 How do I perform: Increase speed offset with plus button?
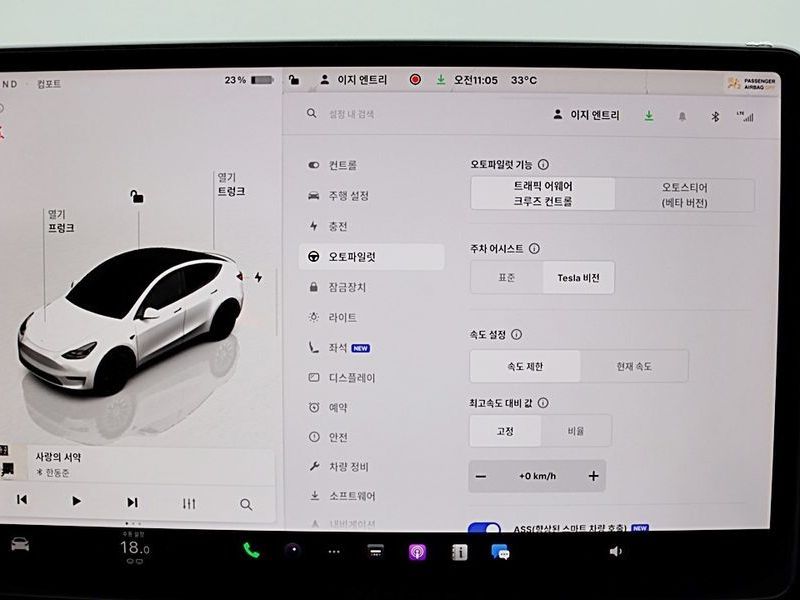(x=593, y=476)
